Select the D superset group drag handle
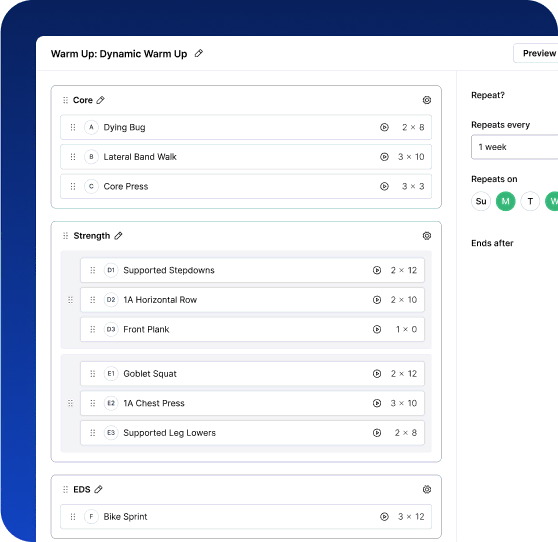This screenshot has width=558, height=542. [70, 300]
